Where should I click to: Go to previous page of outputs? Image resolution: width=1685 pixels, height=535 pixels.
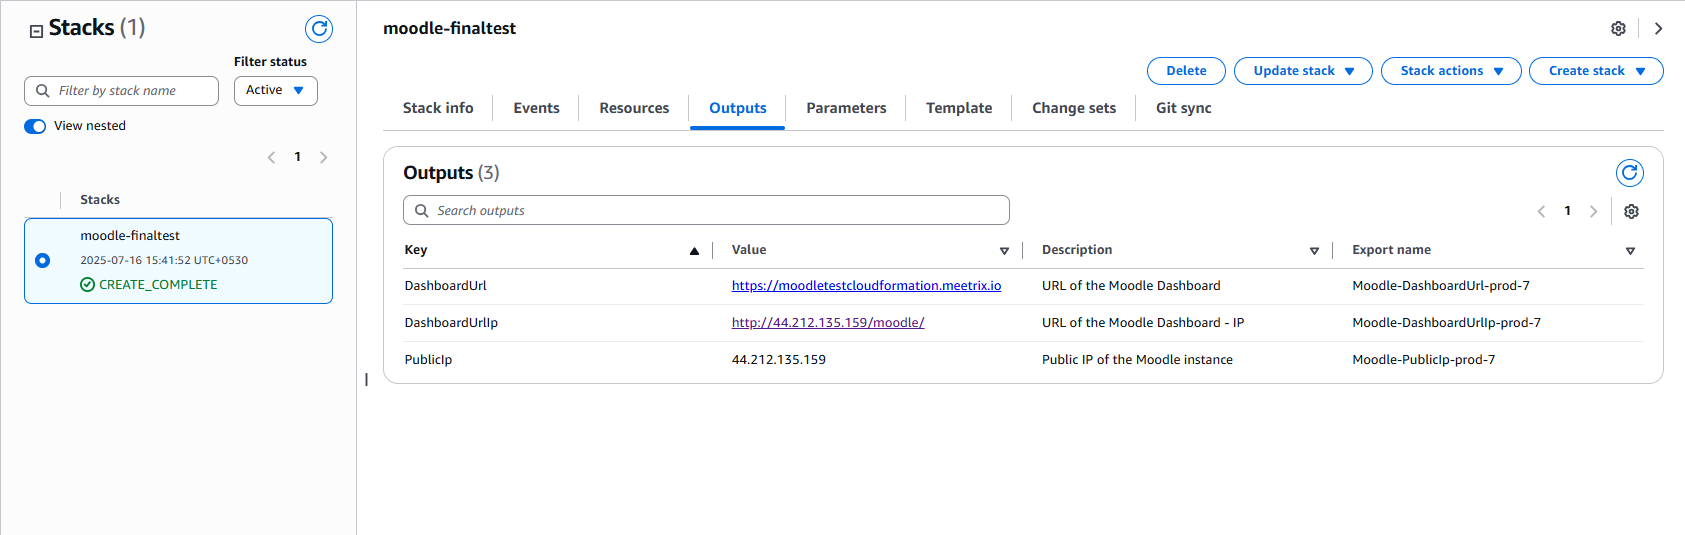1540,211
